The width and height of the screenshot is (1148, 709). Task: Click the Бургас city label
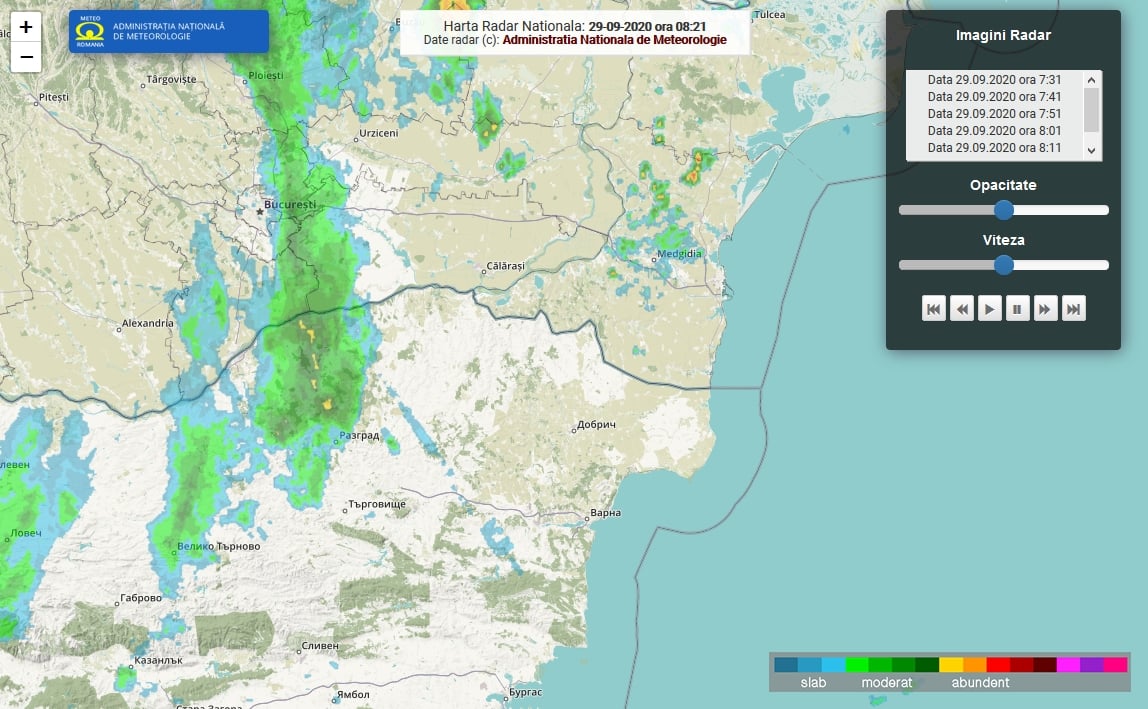[x=526, y=691]
